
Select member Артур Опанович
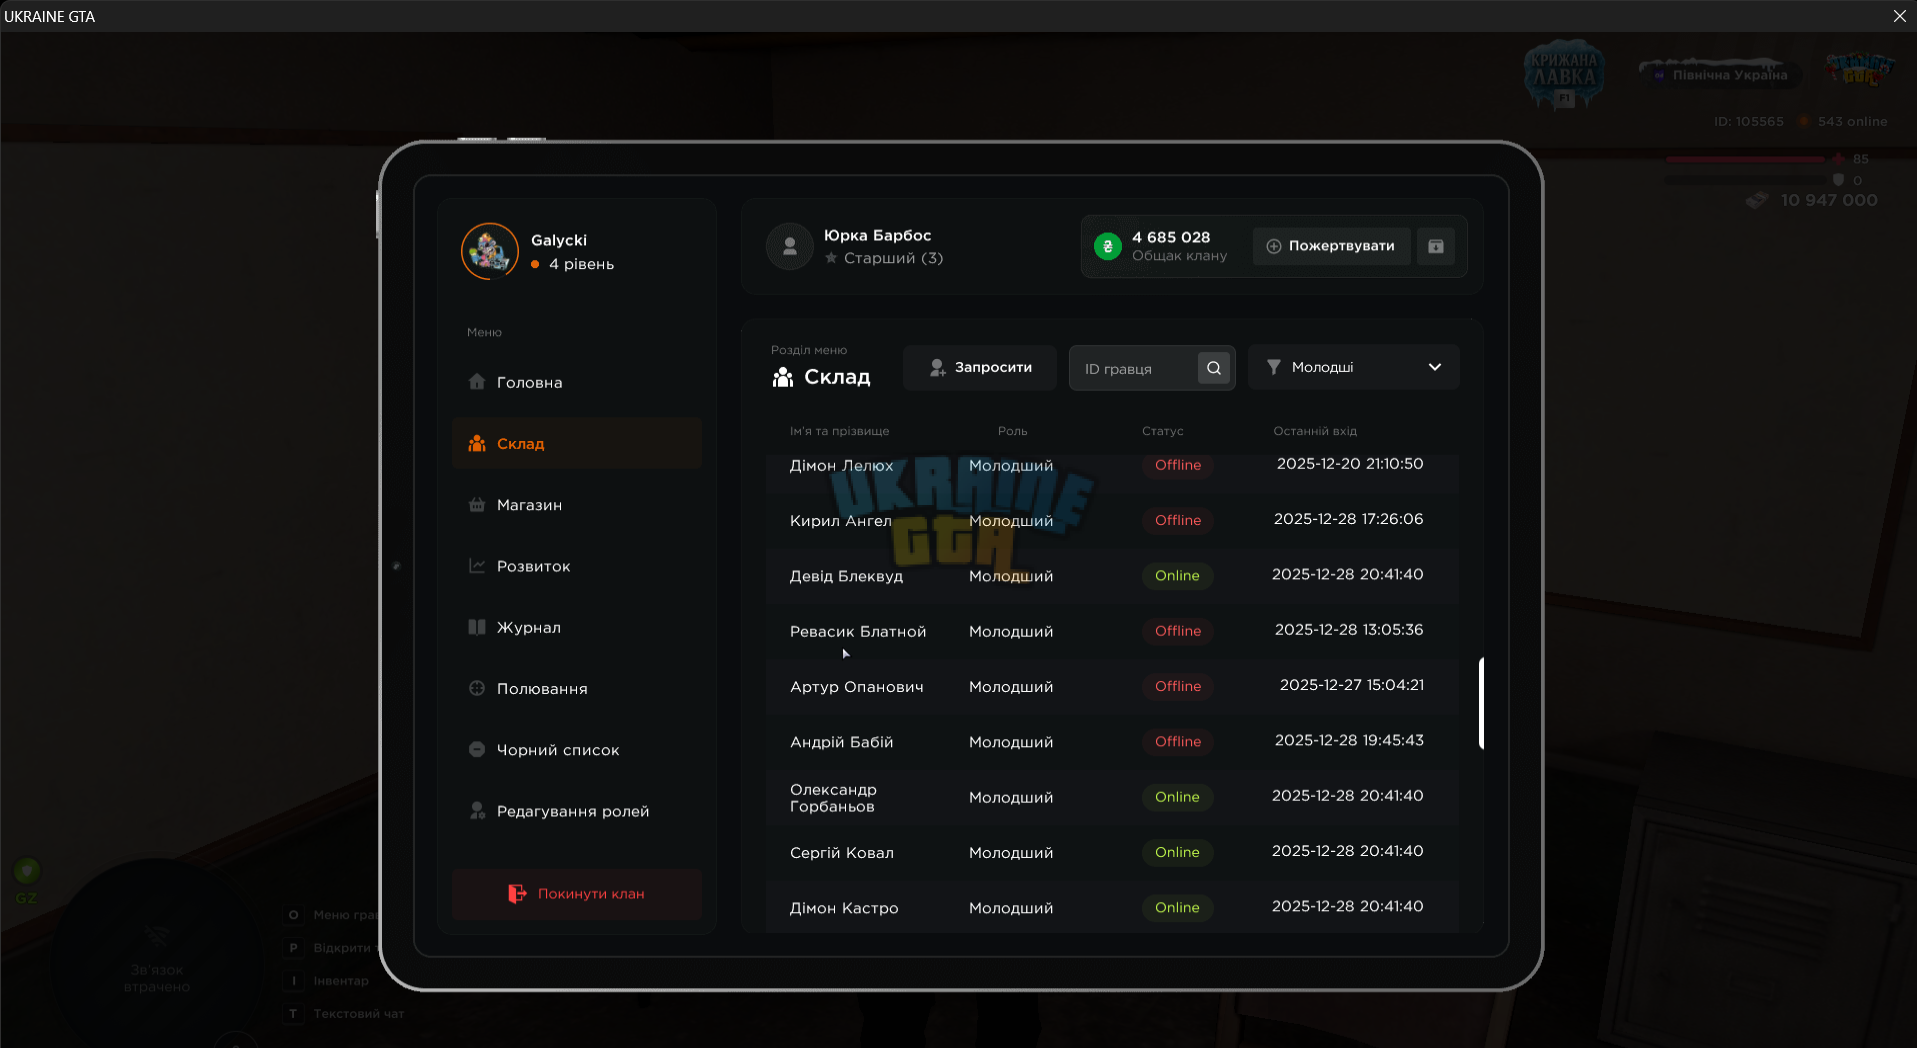(x=1112, y=686)
